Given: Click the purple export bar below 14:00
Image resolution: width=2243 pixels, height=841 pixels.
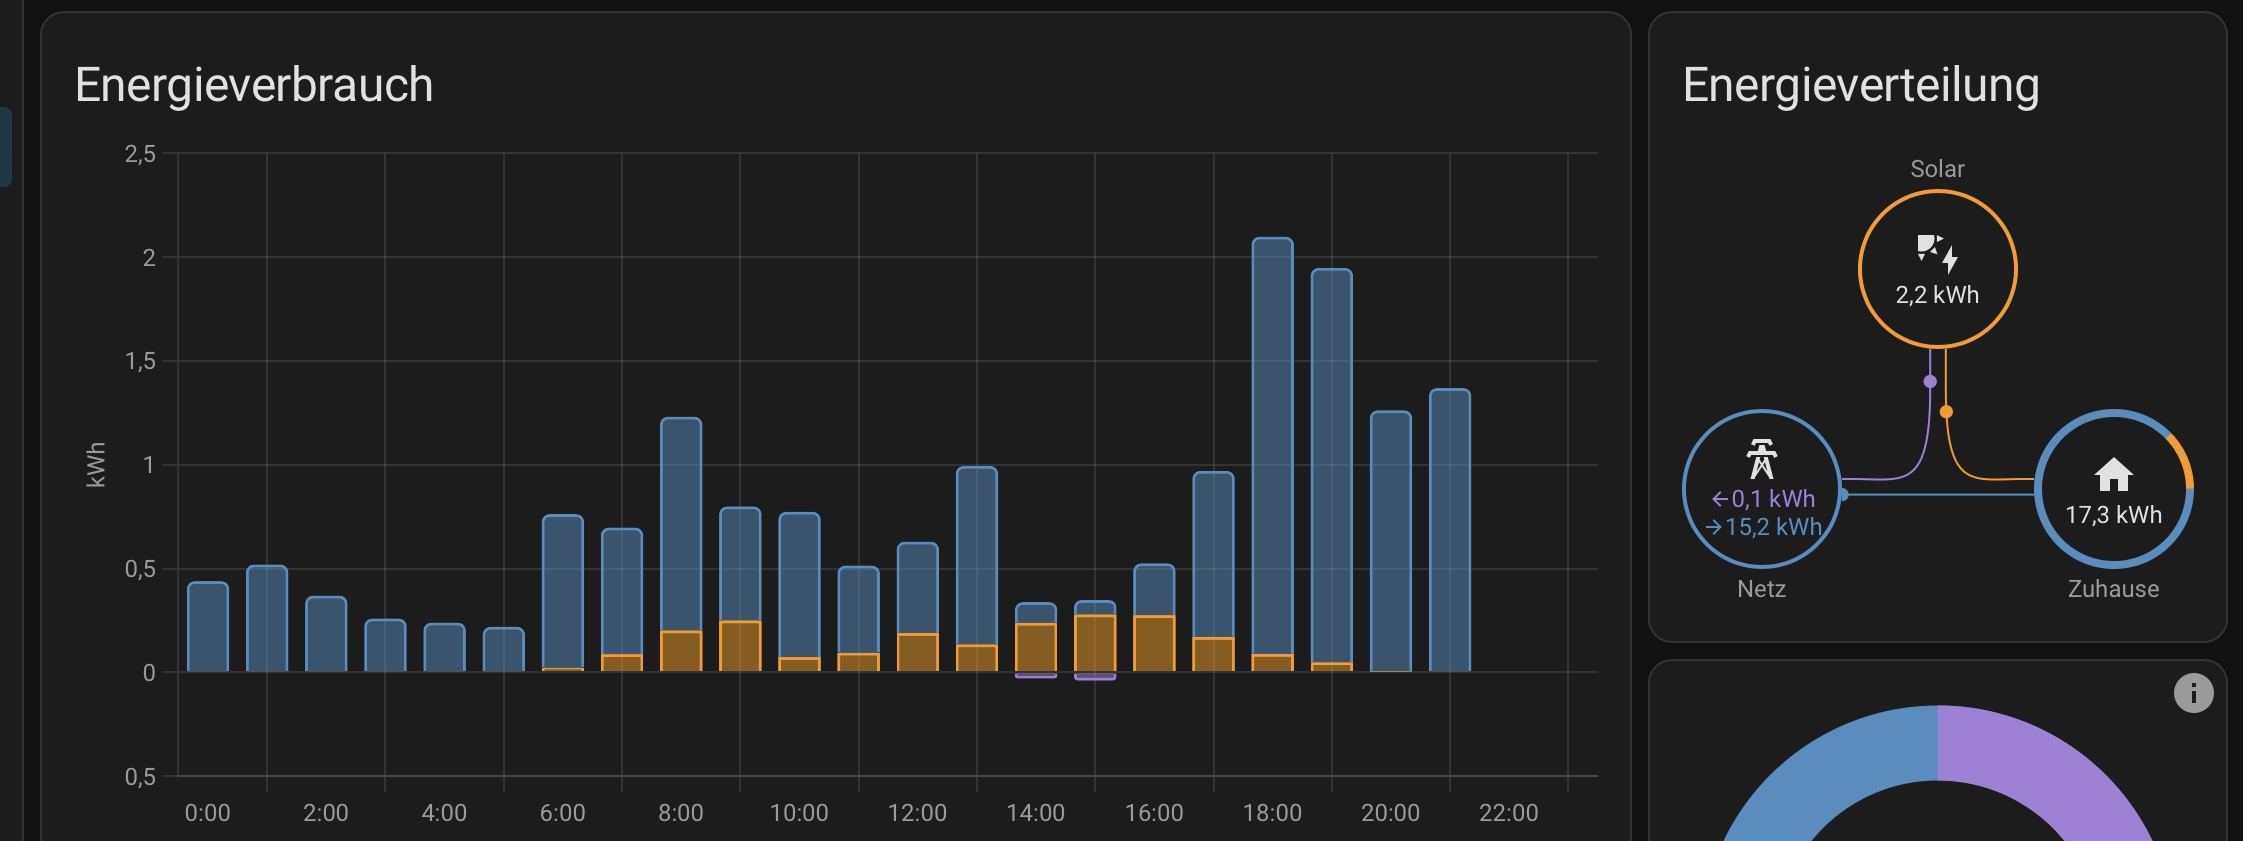Looking at the screenshot, I should pos(1036,675).
